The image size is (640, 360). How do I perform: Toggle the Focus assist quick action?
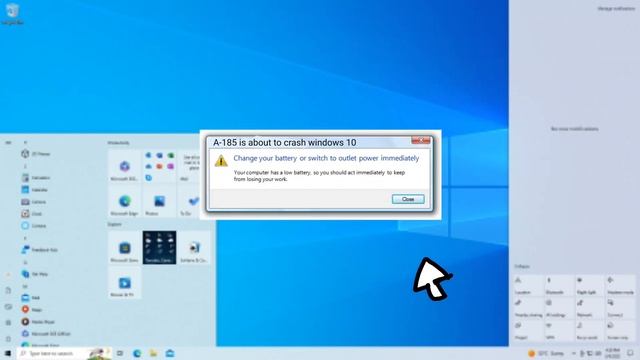(x=590, y=331)
